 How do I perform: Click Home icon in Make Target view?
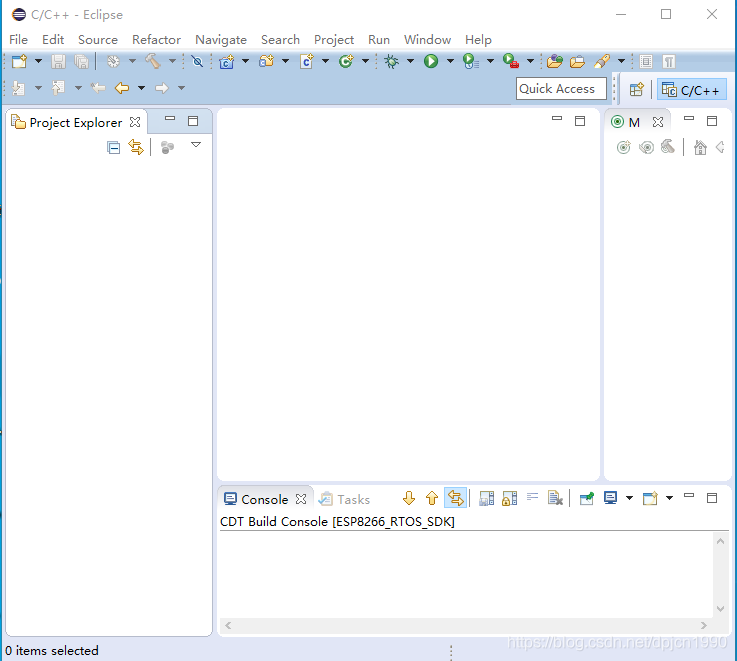coord(700,148)
